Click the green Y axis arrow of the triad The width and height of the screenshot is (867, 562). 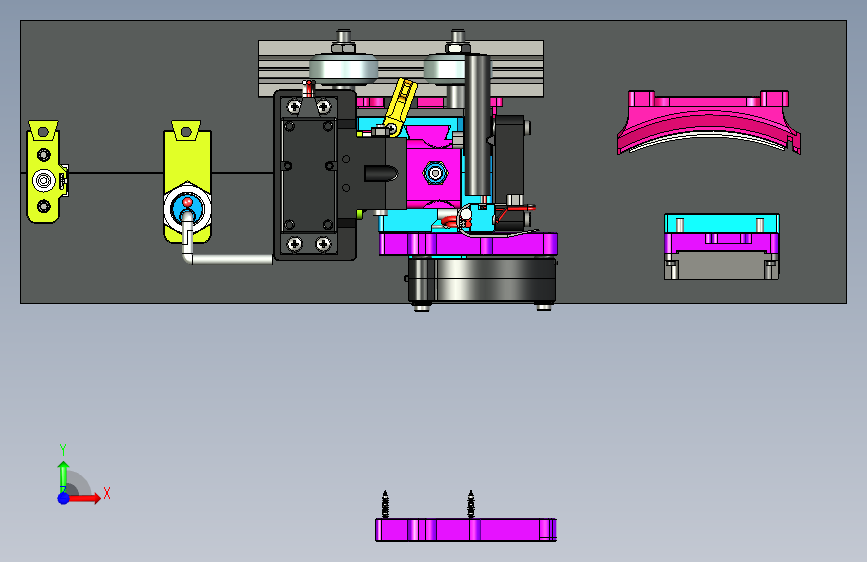pyautogui.click(x=63, y=475)
